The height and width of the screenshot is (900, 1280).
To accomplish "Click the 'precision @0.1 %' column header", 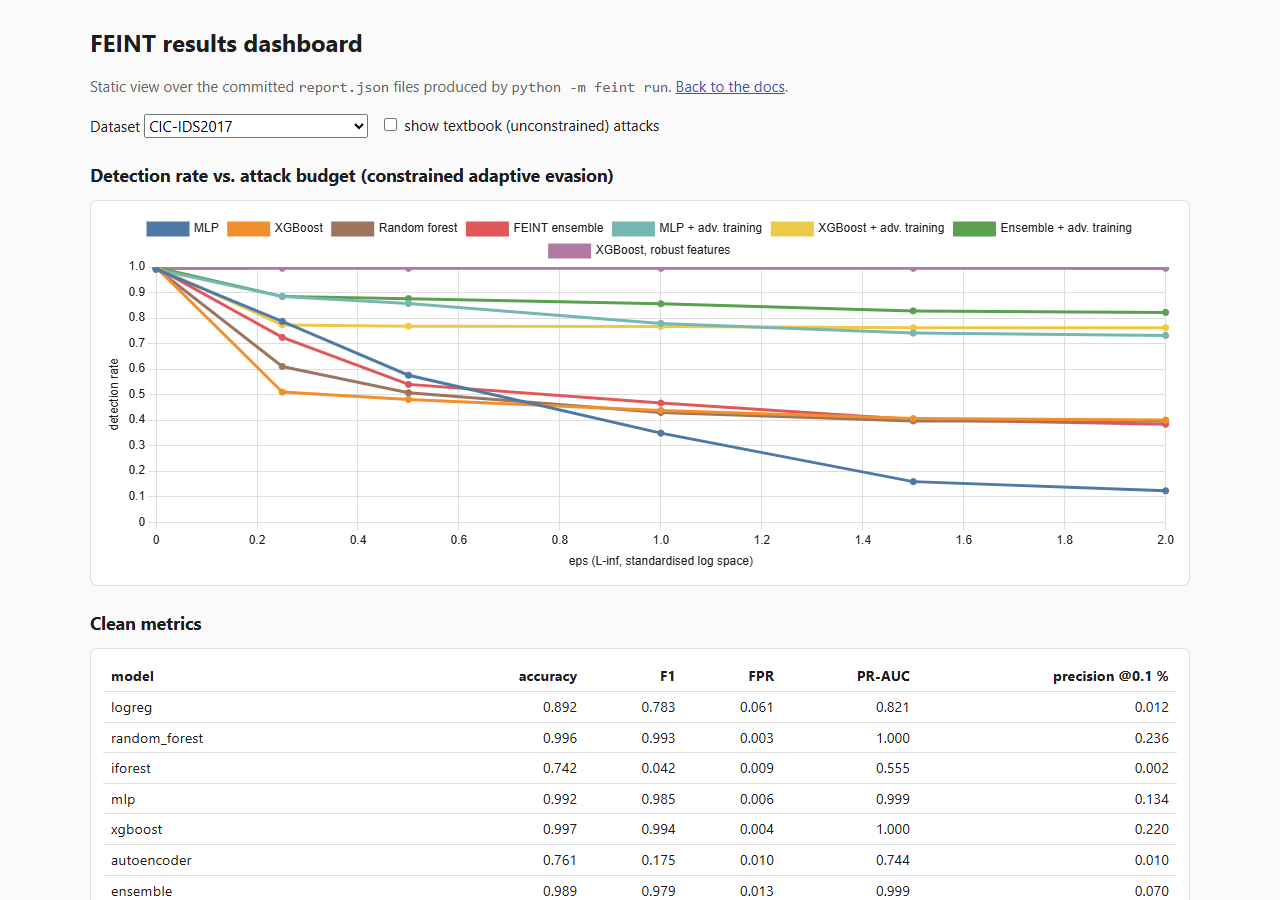I will (x=1111, y=677).
